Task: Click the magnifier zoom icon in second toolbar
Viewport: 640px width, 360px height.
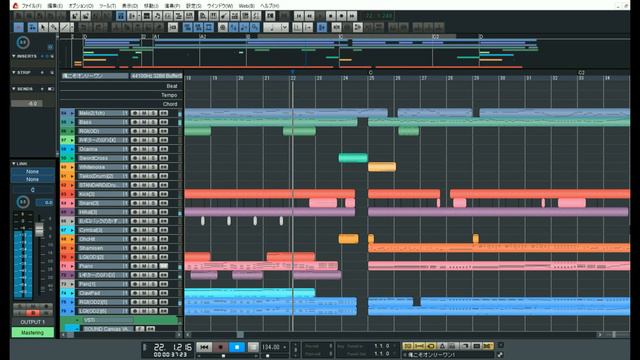Action: click(x=254, y=27)
